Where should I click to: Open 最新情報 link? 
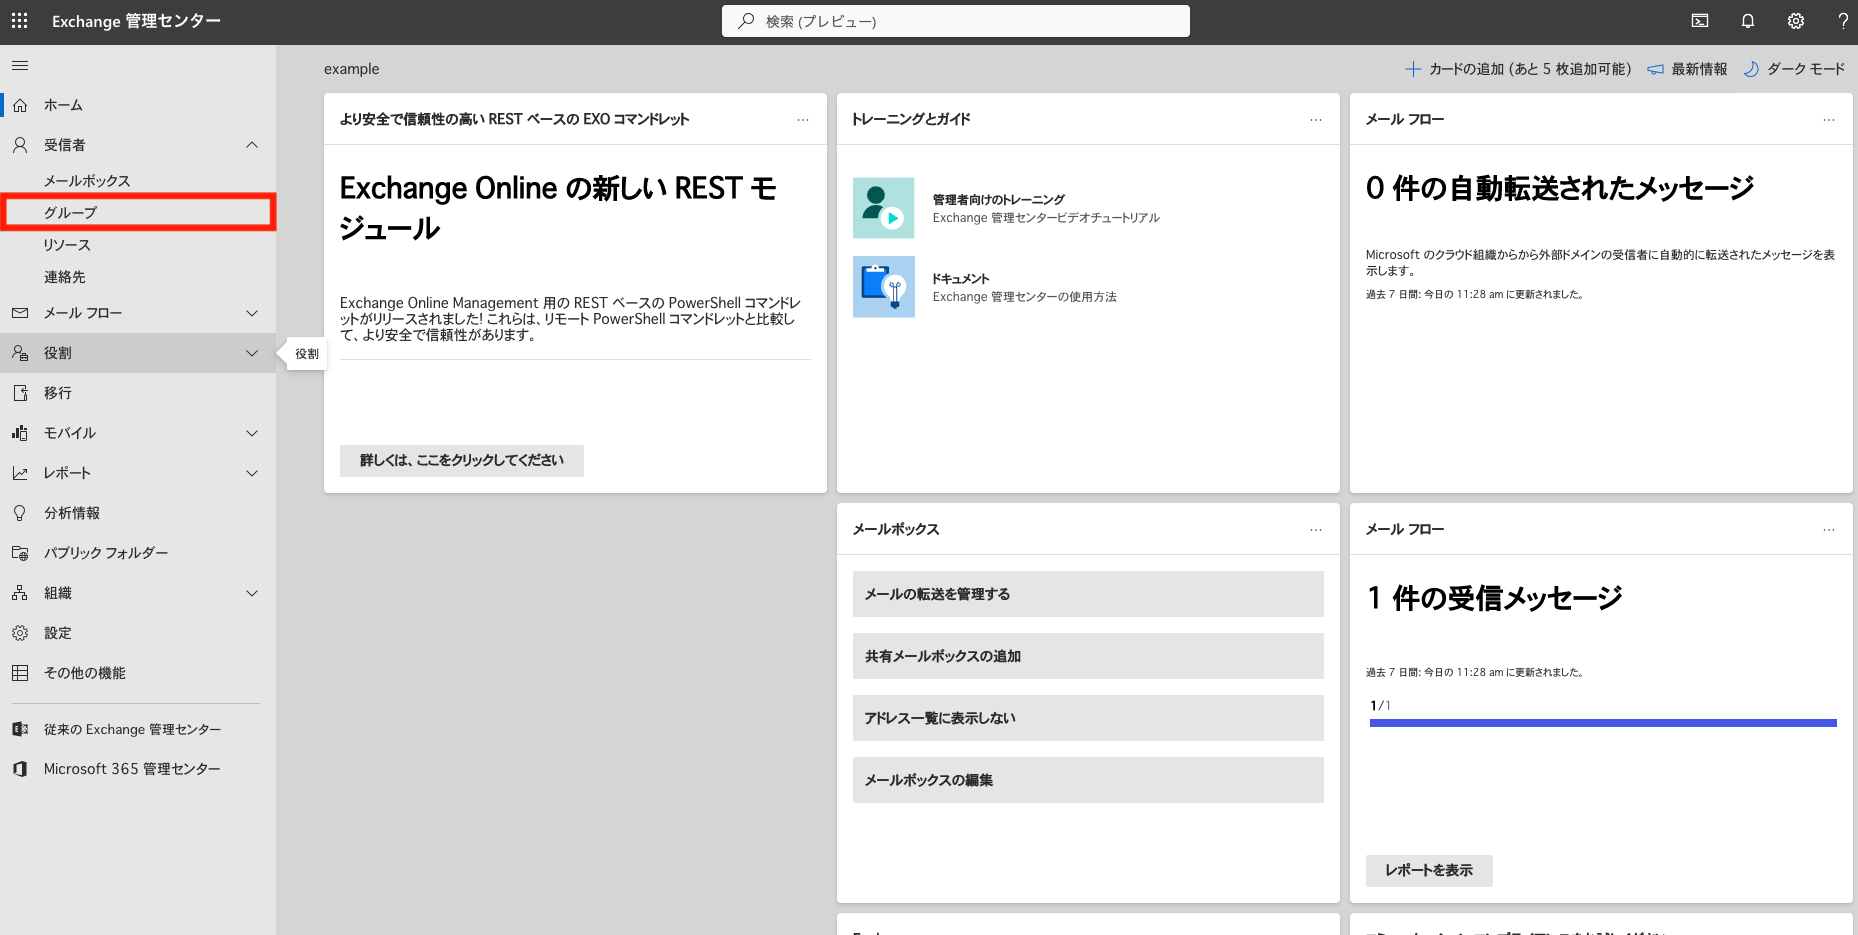click(x=1687, y=69)
